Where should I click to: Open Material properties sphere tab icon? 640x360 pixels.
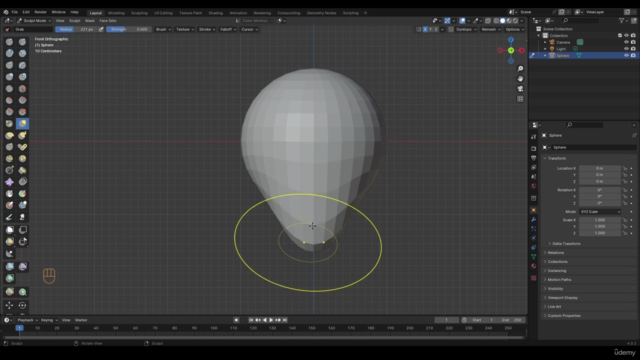pyautogui.click(x=533, y=266)
